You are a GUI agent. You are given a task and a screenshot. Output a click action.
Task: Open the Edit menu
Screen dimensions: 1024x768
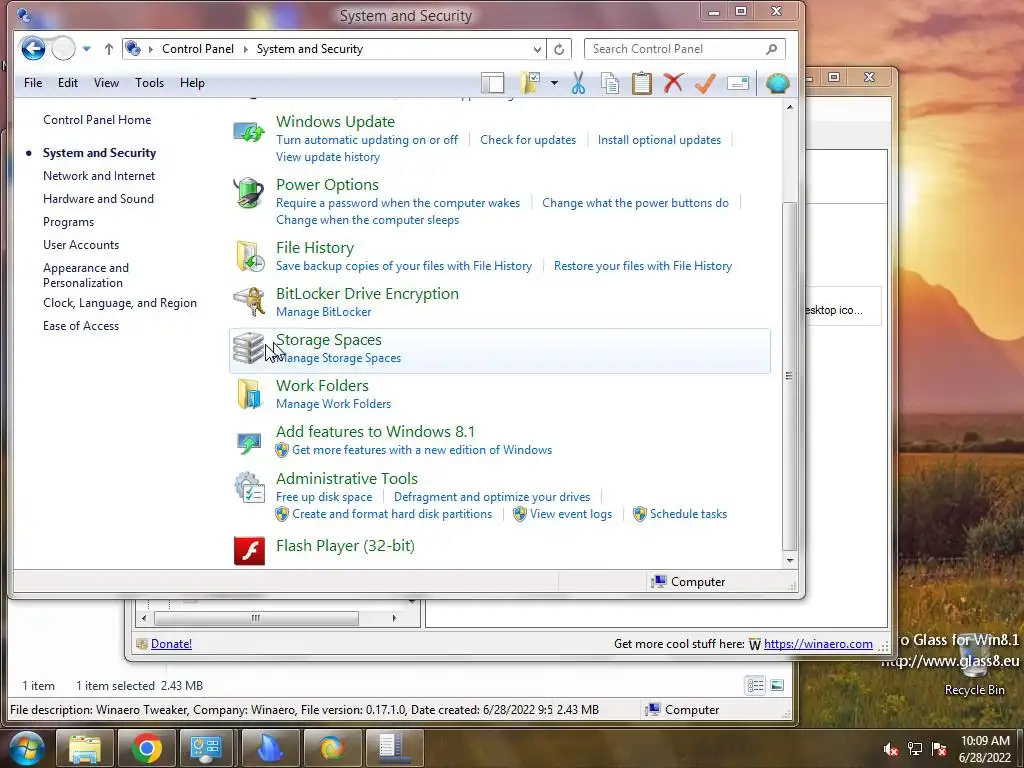(67, 83)
